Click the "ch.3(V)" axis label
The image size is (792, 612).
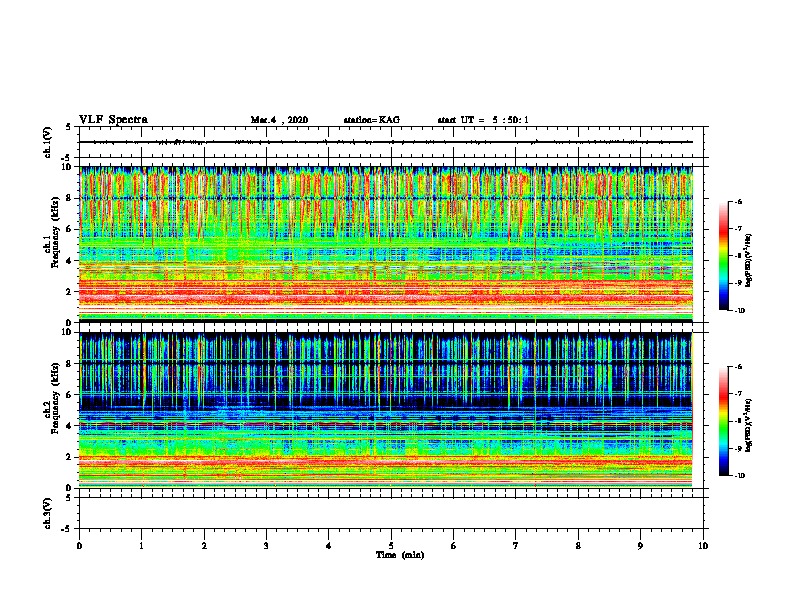[x=48, y=513]
